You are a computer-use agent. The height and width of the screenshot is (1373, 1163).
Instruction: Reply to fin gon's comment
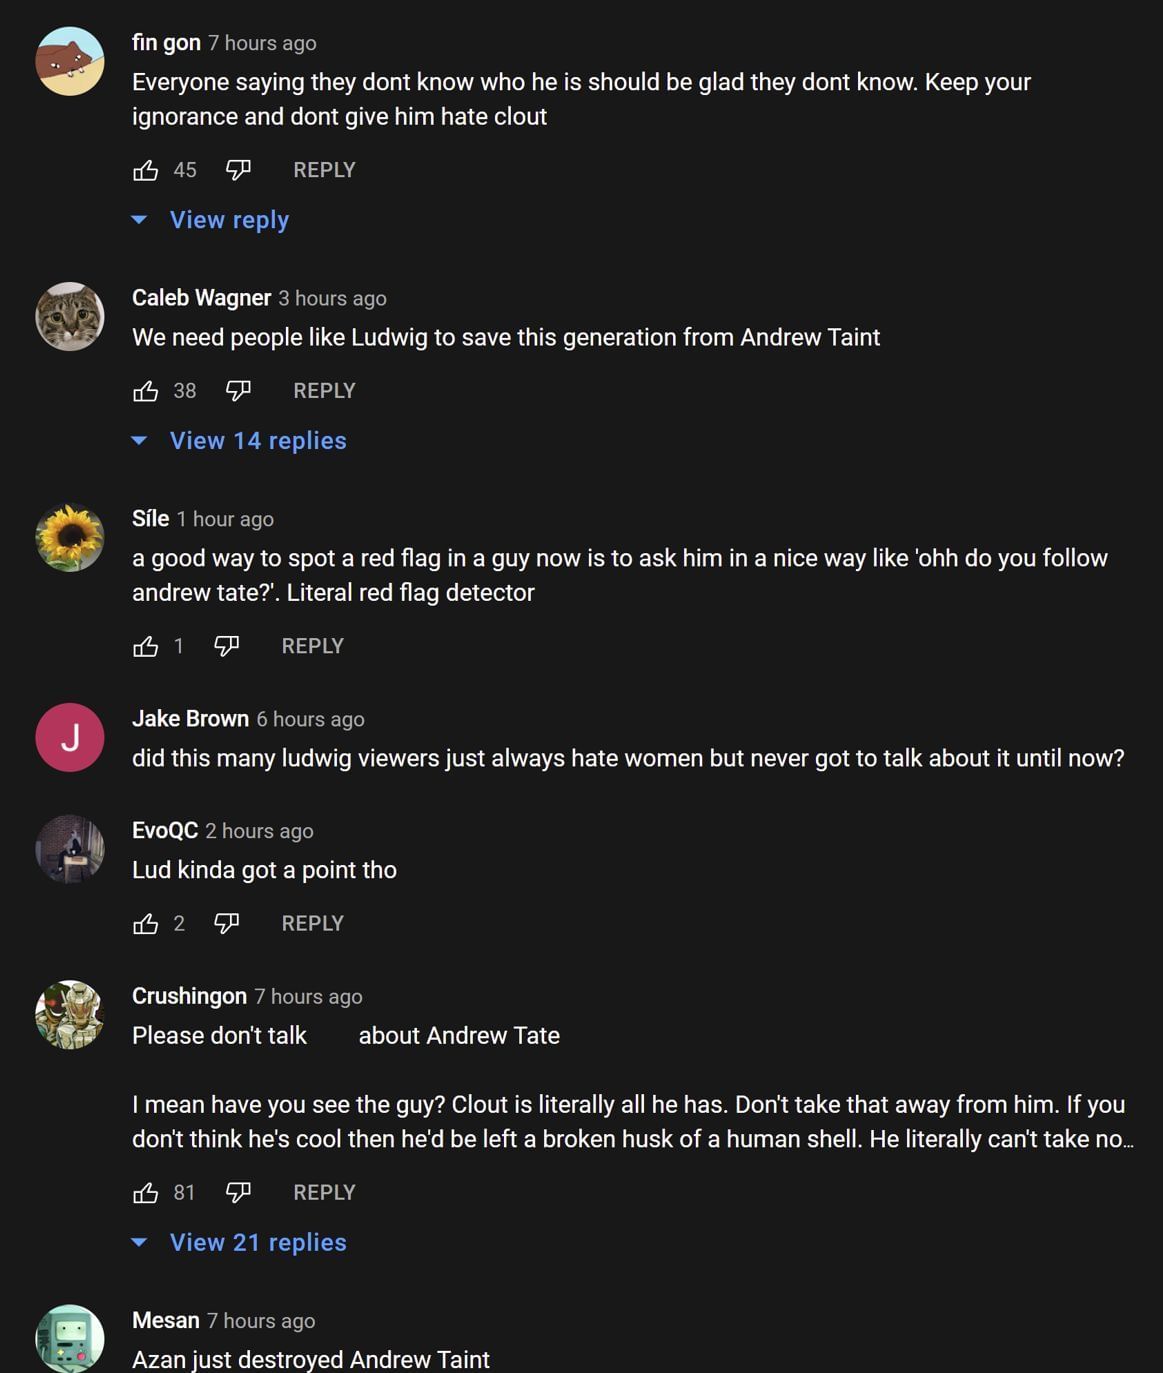click(324, 170)
